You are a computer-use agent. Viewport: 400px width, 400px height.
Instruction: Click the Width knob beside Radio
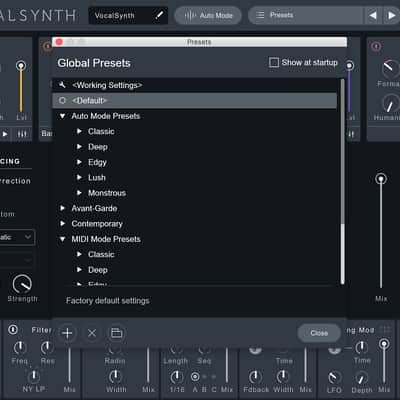[115, 377]
